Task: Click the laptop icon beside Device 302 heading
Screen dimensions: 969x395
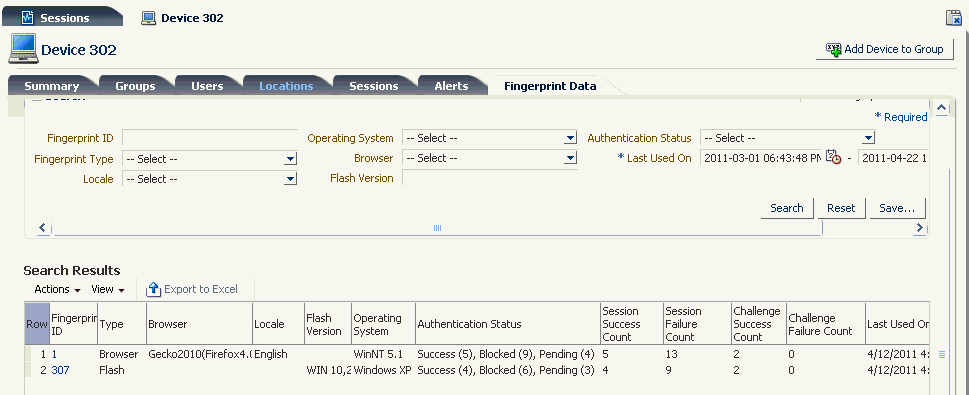Action: tap(23, 49)
